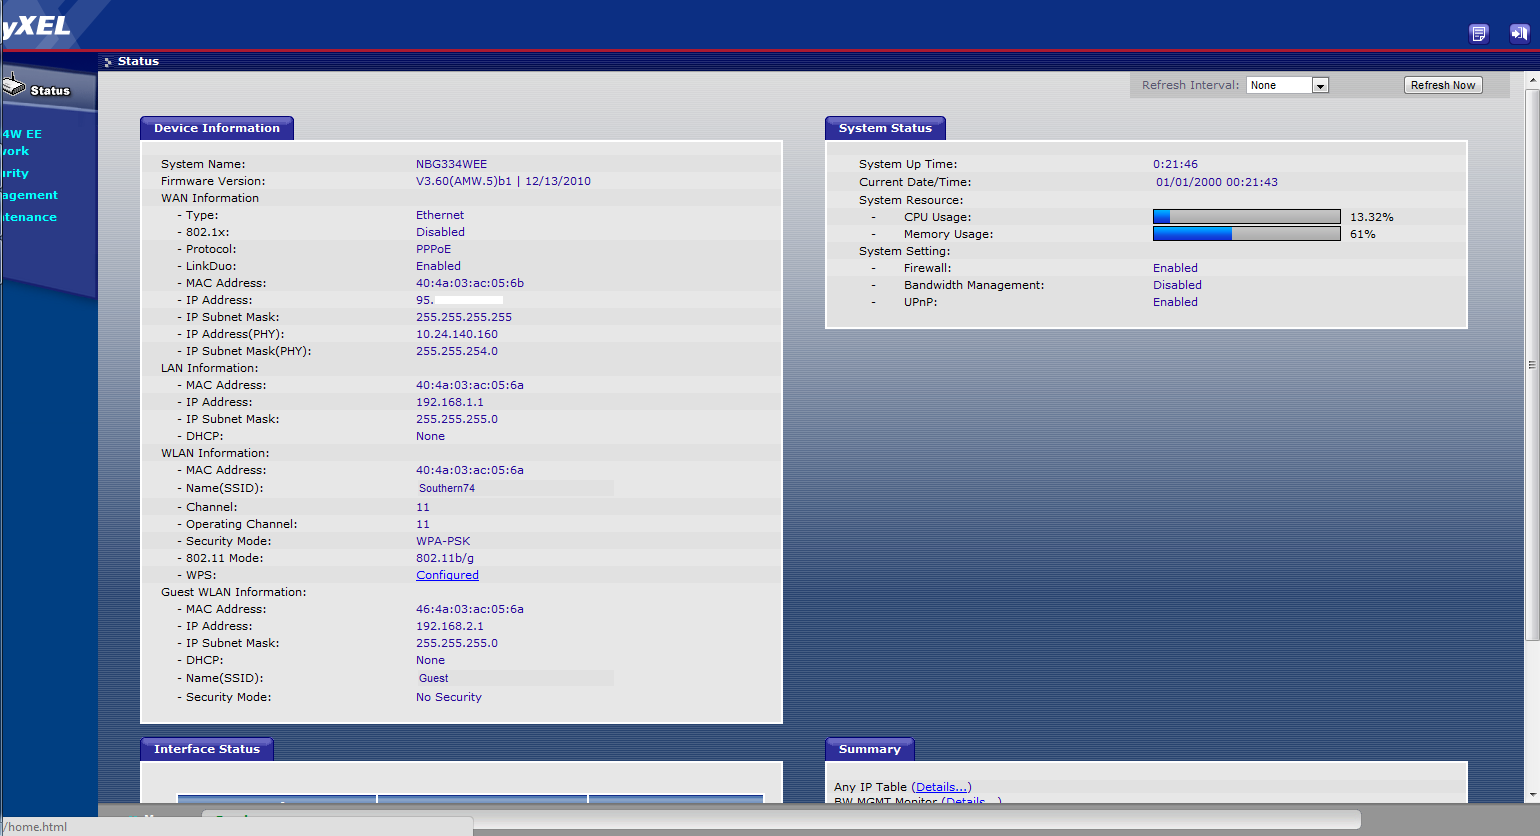Select the Summary tab header
The image size is (1540, 836).
[870, 749]
